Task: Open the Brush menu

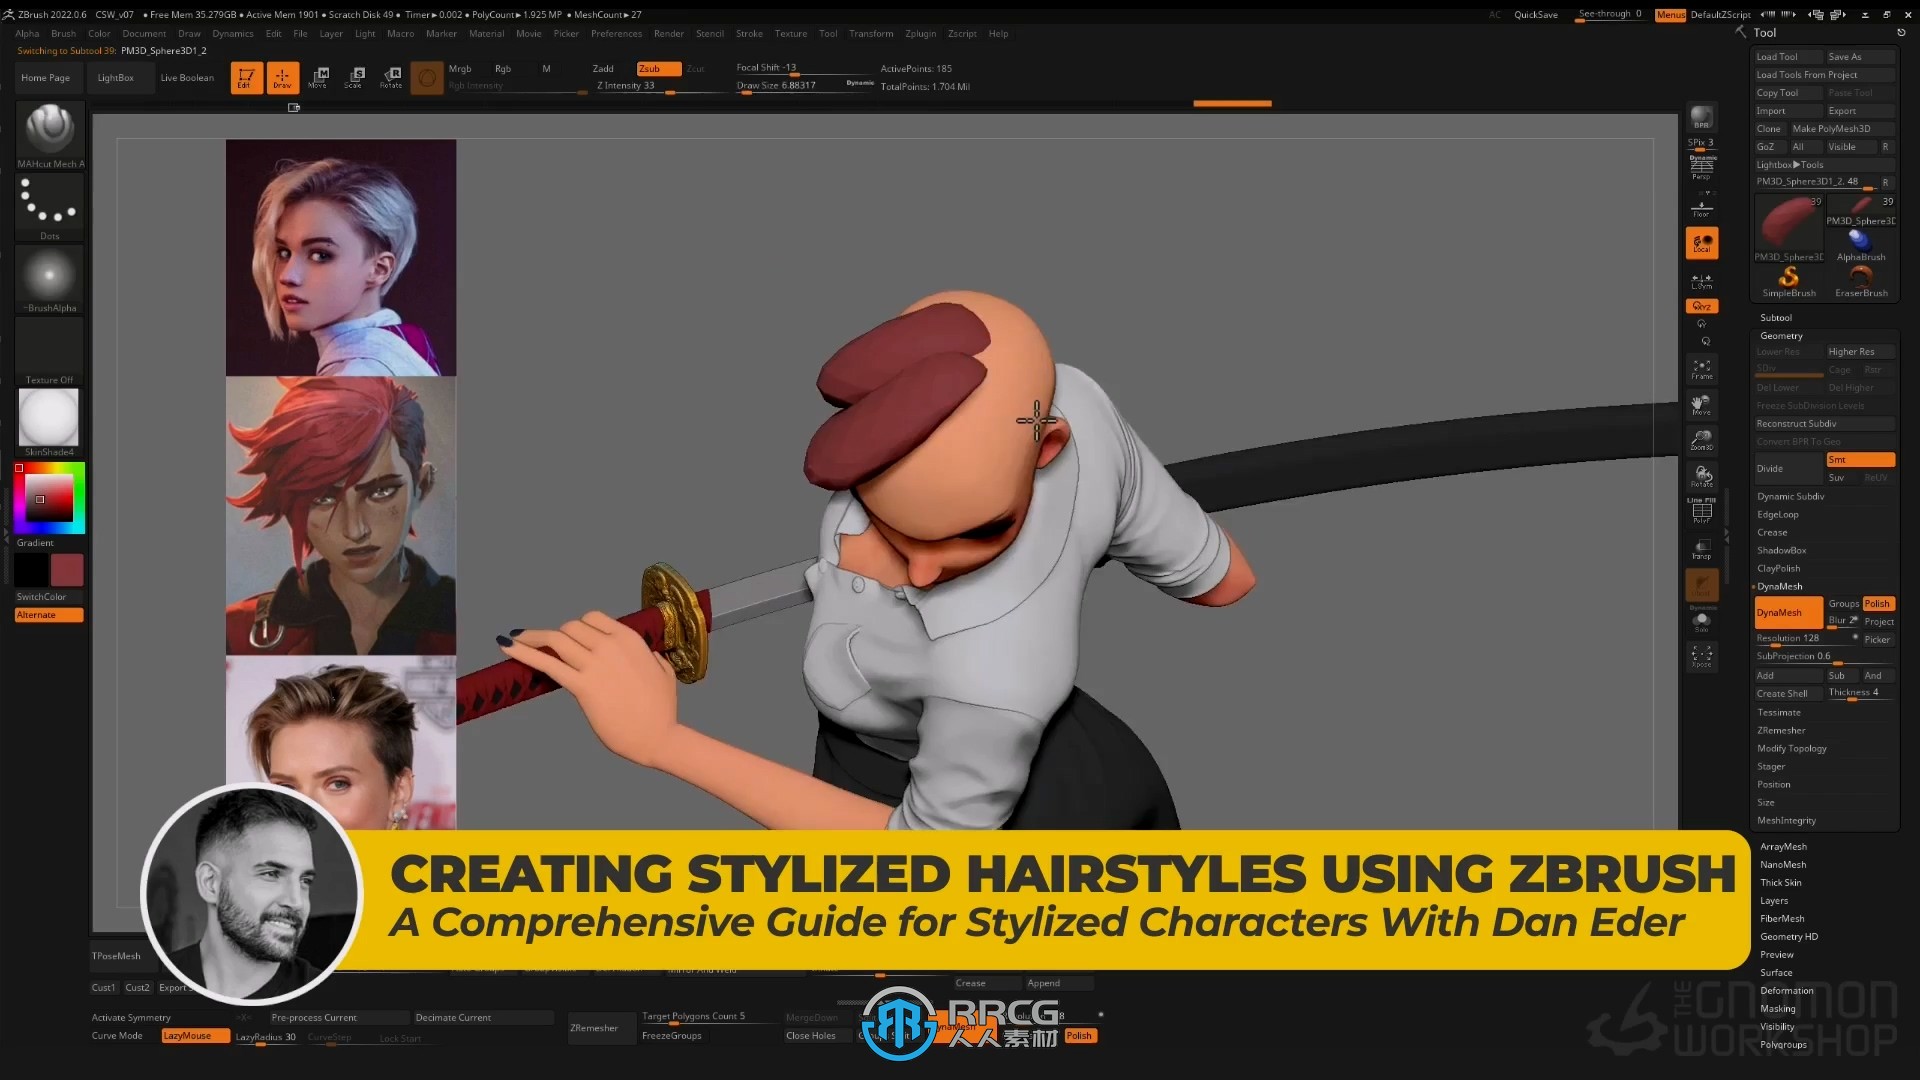Action: point(63,34)
